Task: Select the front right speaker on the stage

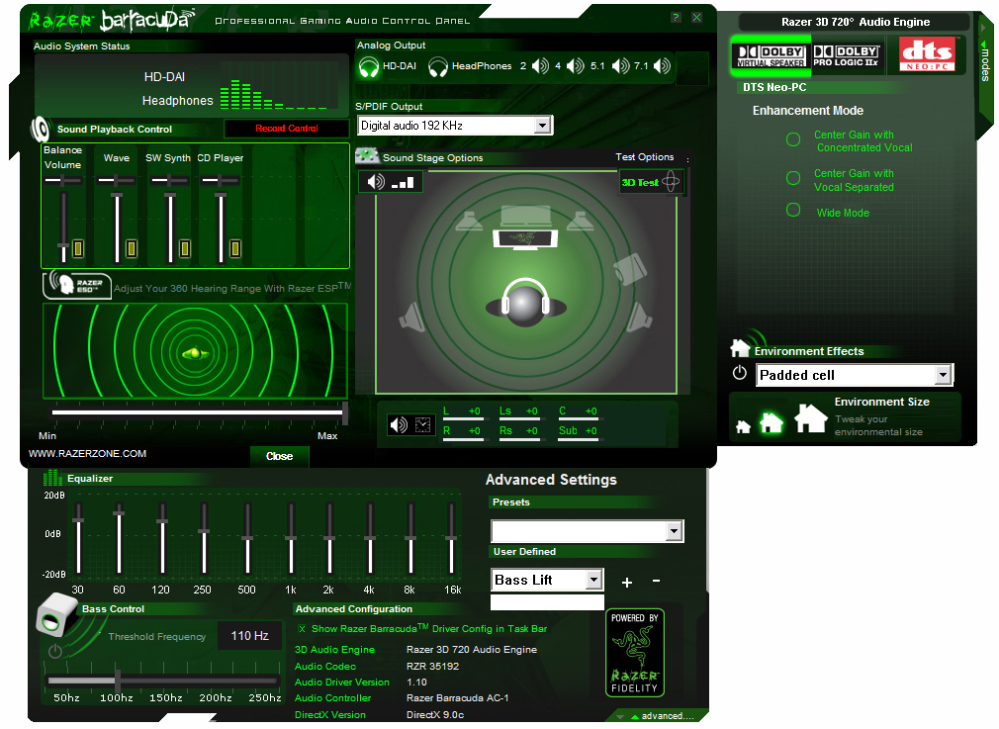Action: 580,221
